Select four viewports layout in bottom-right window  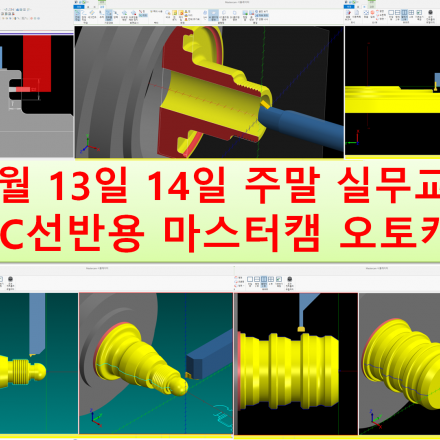(271, 279)
